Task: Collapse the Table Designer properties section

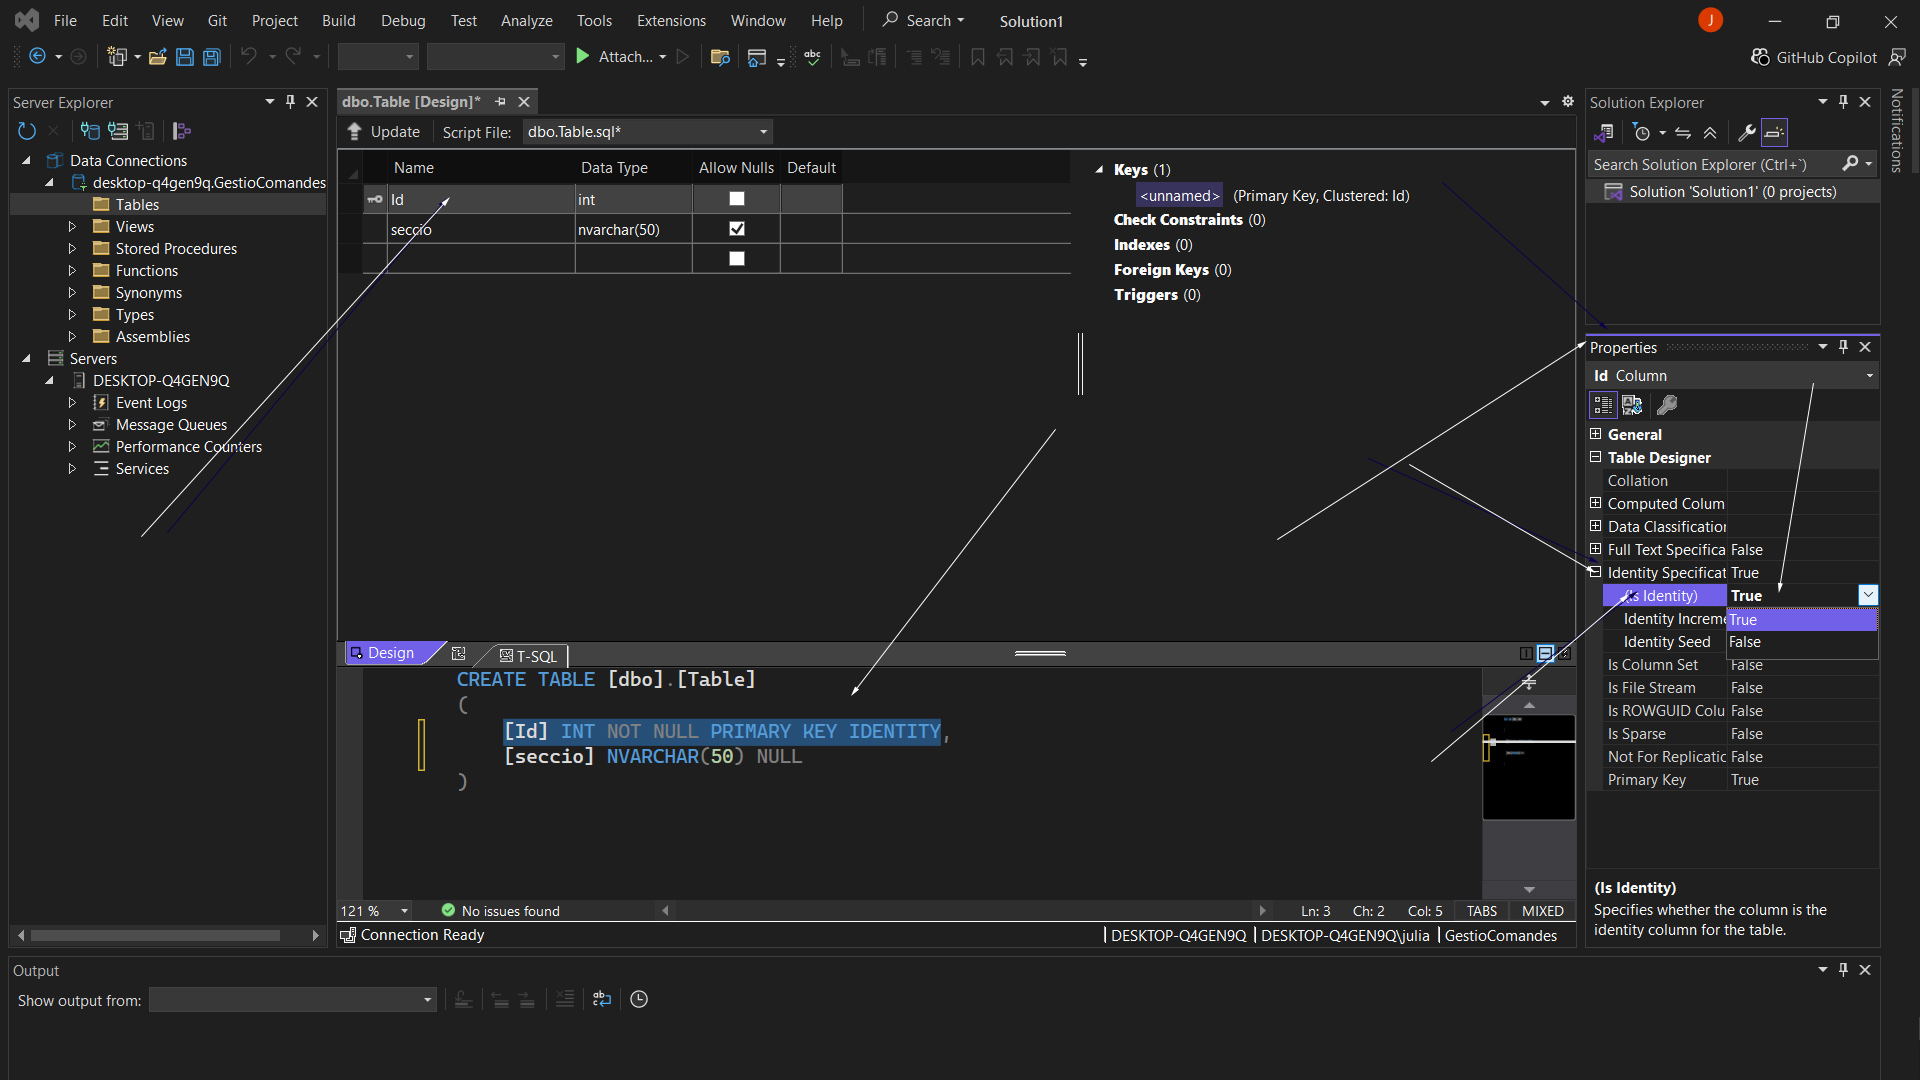Action: point(1596,457)
